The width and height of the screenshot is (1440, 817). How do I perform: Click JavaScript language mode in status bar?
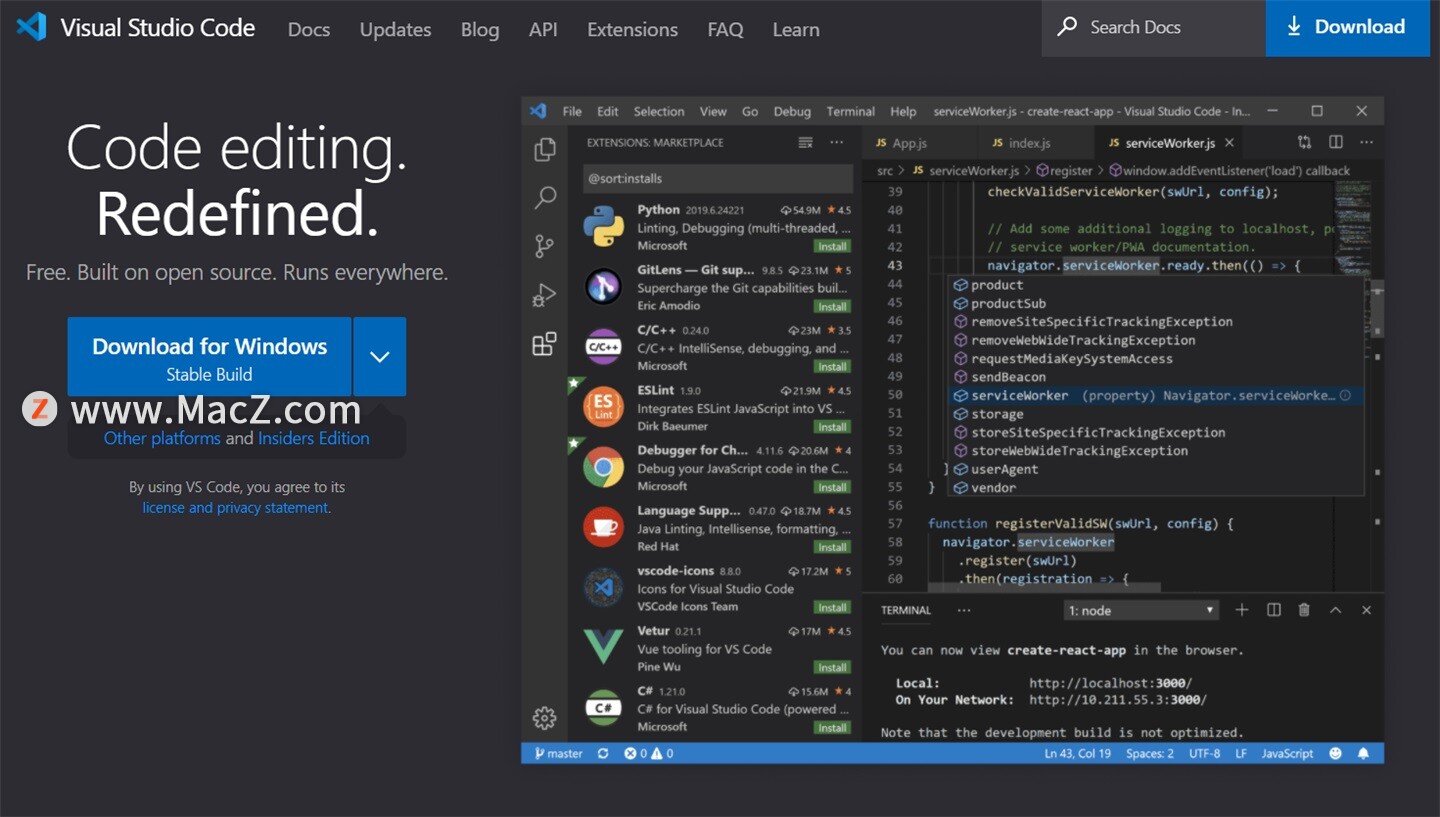point(1288,753)
